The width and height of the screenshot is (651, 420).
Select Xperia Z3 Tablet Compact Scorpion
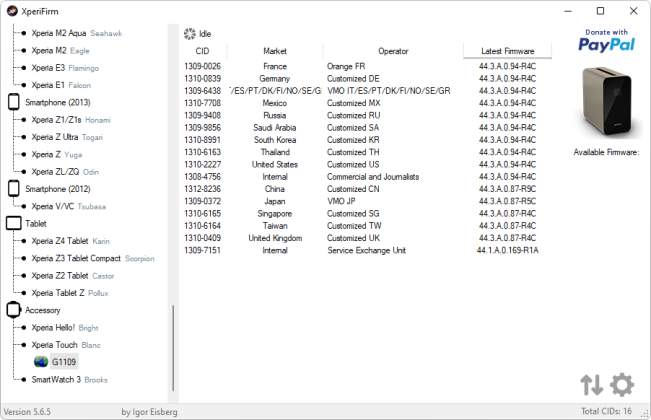tap(93, 259)
